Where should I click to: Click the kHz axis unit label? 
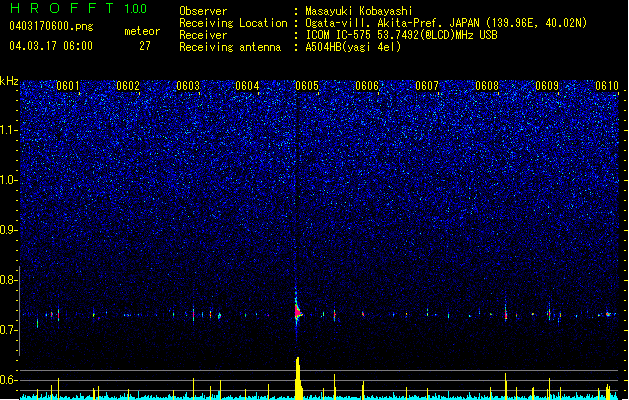[9, 81]
